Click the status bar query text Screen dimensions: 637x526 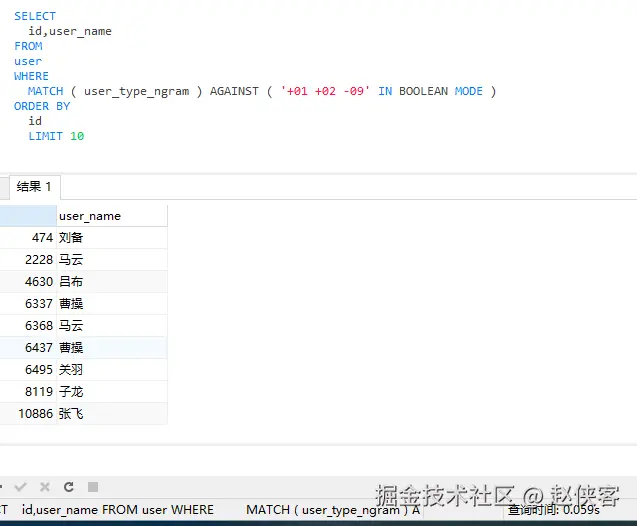(x=210, y=510)
